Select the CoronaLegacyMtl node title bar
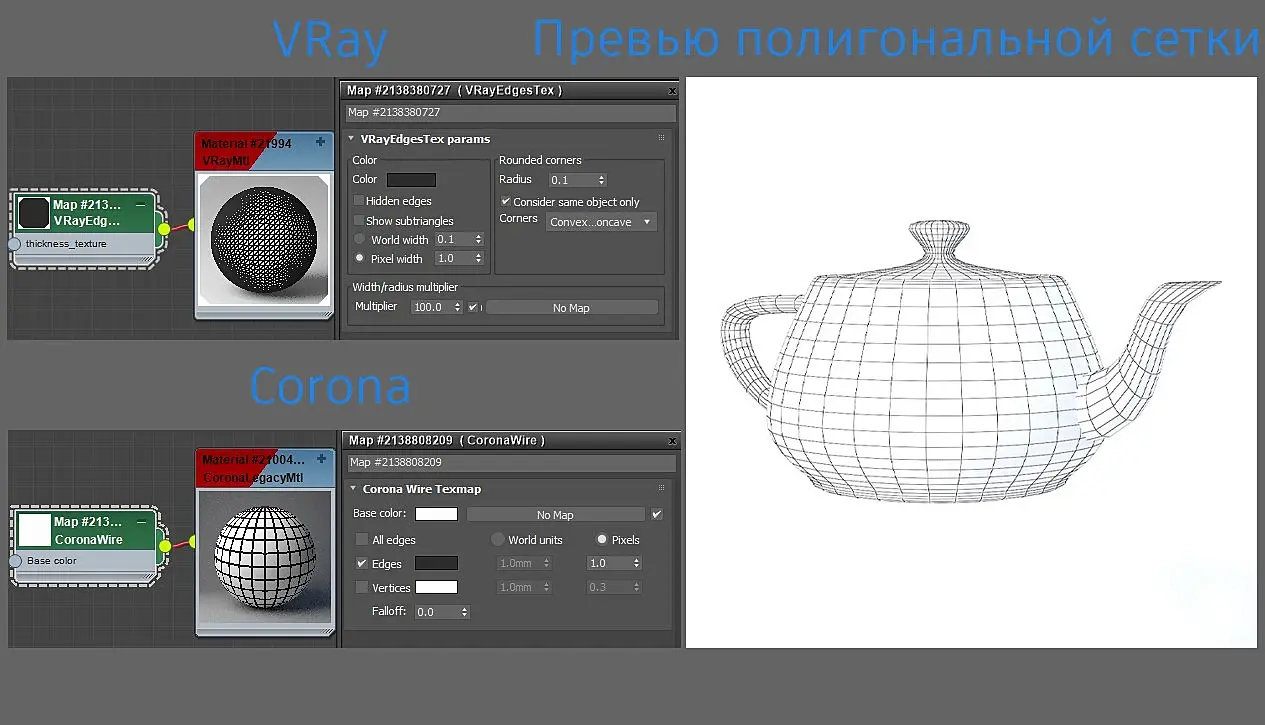The height and width of the screenshot is (725, 1265). click(265, 468)
